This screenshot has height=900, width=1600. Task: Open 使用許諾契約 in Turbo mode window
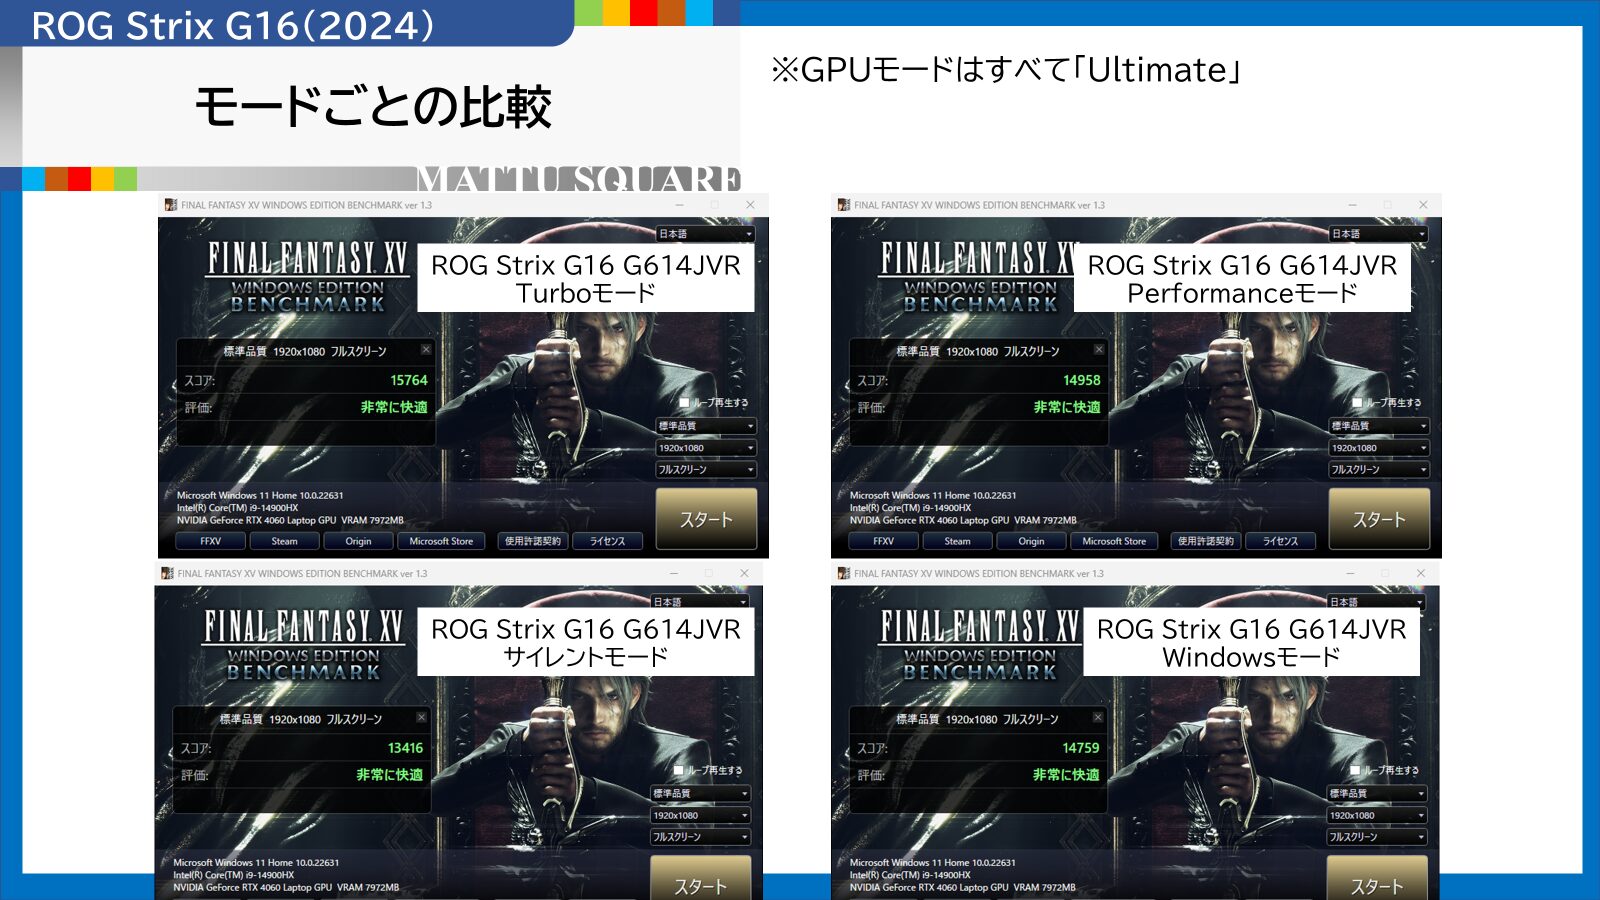(532, 541)
